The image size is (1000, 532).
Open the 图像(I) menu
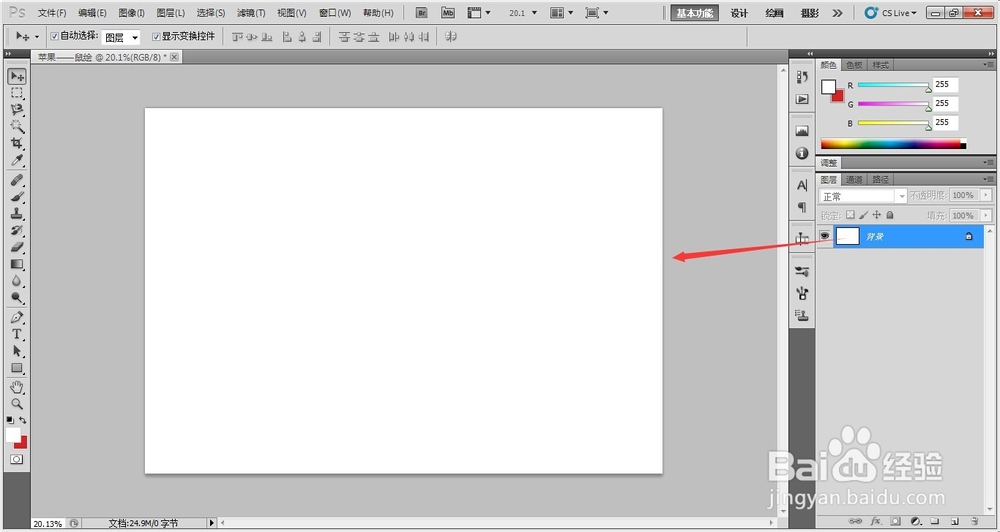pyautogui.click(x=131, y=13)
